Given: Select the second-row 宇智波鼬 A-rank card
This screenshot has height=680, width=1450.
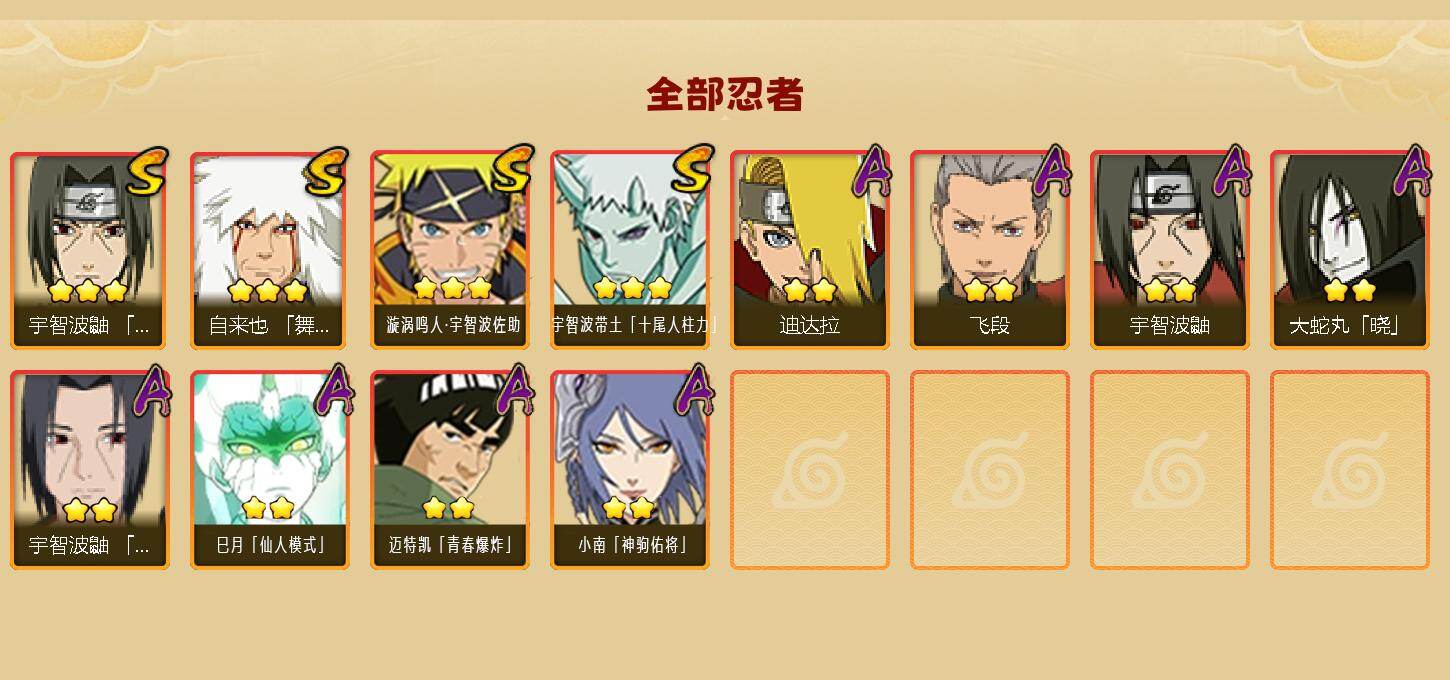Looking at the screenshot, I should click(89, 470).
